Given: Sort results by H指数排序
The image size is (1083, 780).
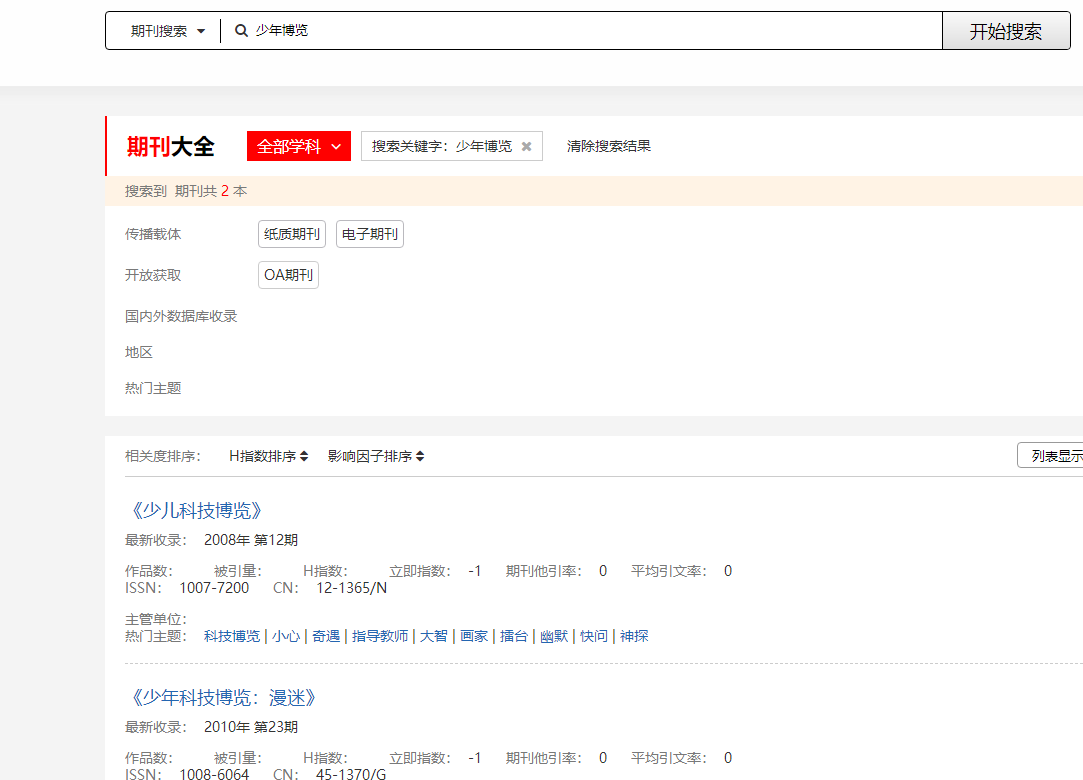Looking at the screenshot, I should [269, 456].
